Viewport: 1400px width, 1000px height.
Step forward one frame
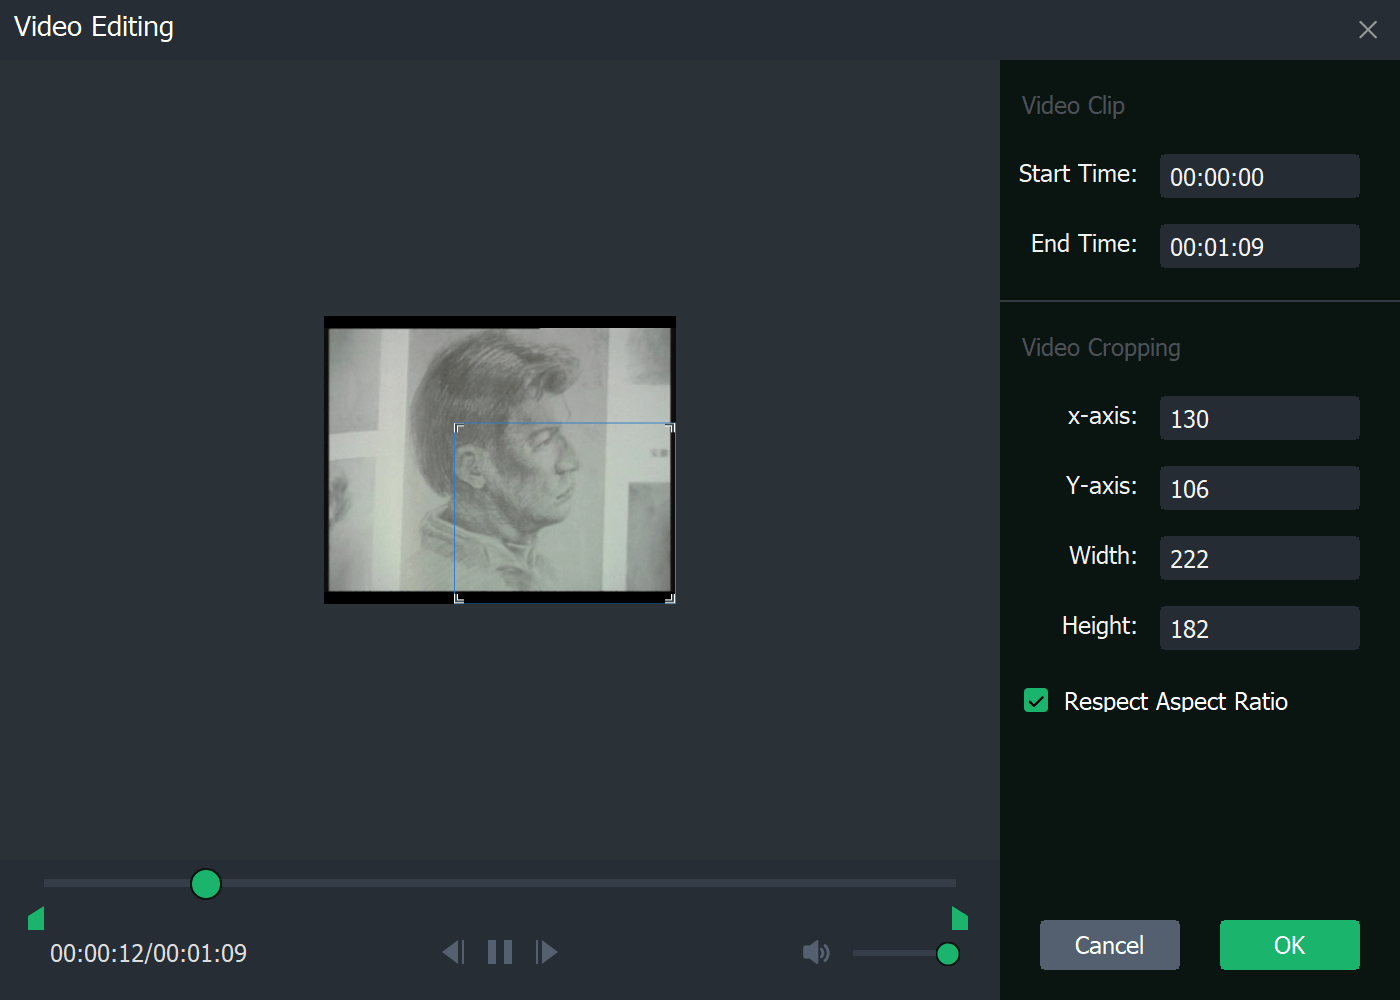tap(547, 952)
